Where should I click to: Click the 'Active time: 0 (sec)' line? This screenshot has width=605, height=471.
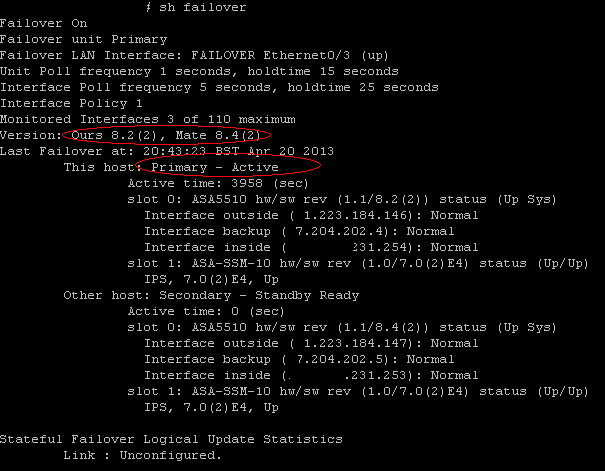pyautogui.click(x=206, y=311)
